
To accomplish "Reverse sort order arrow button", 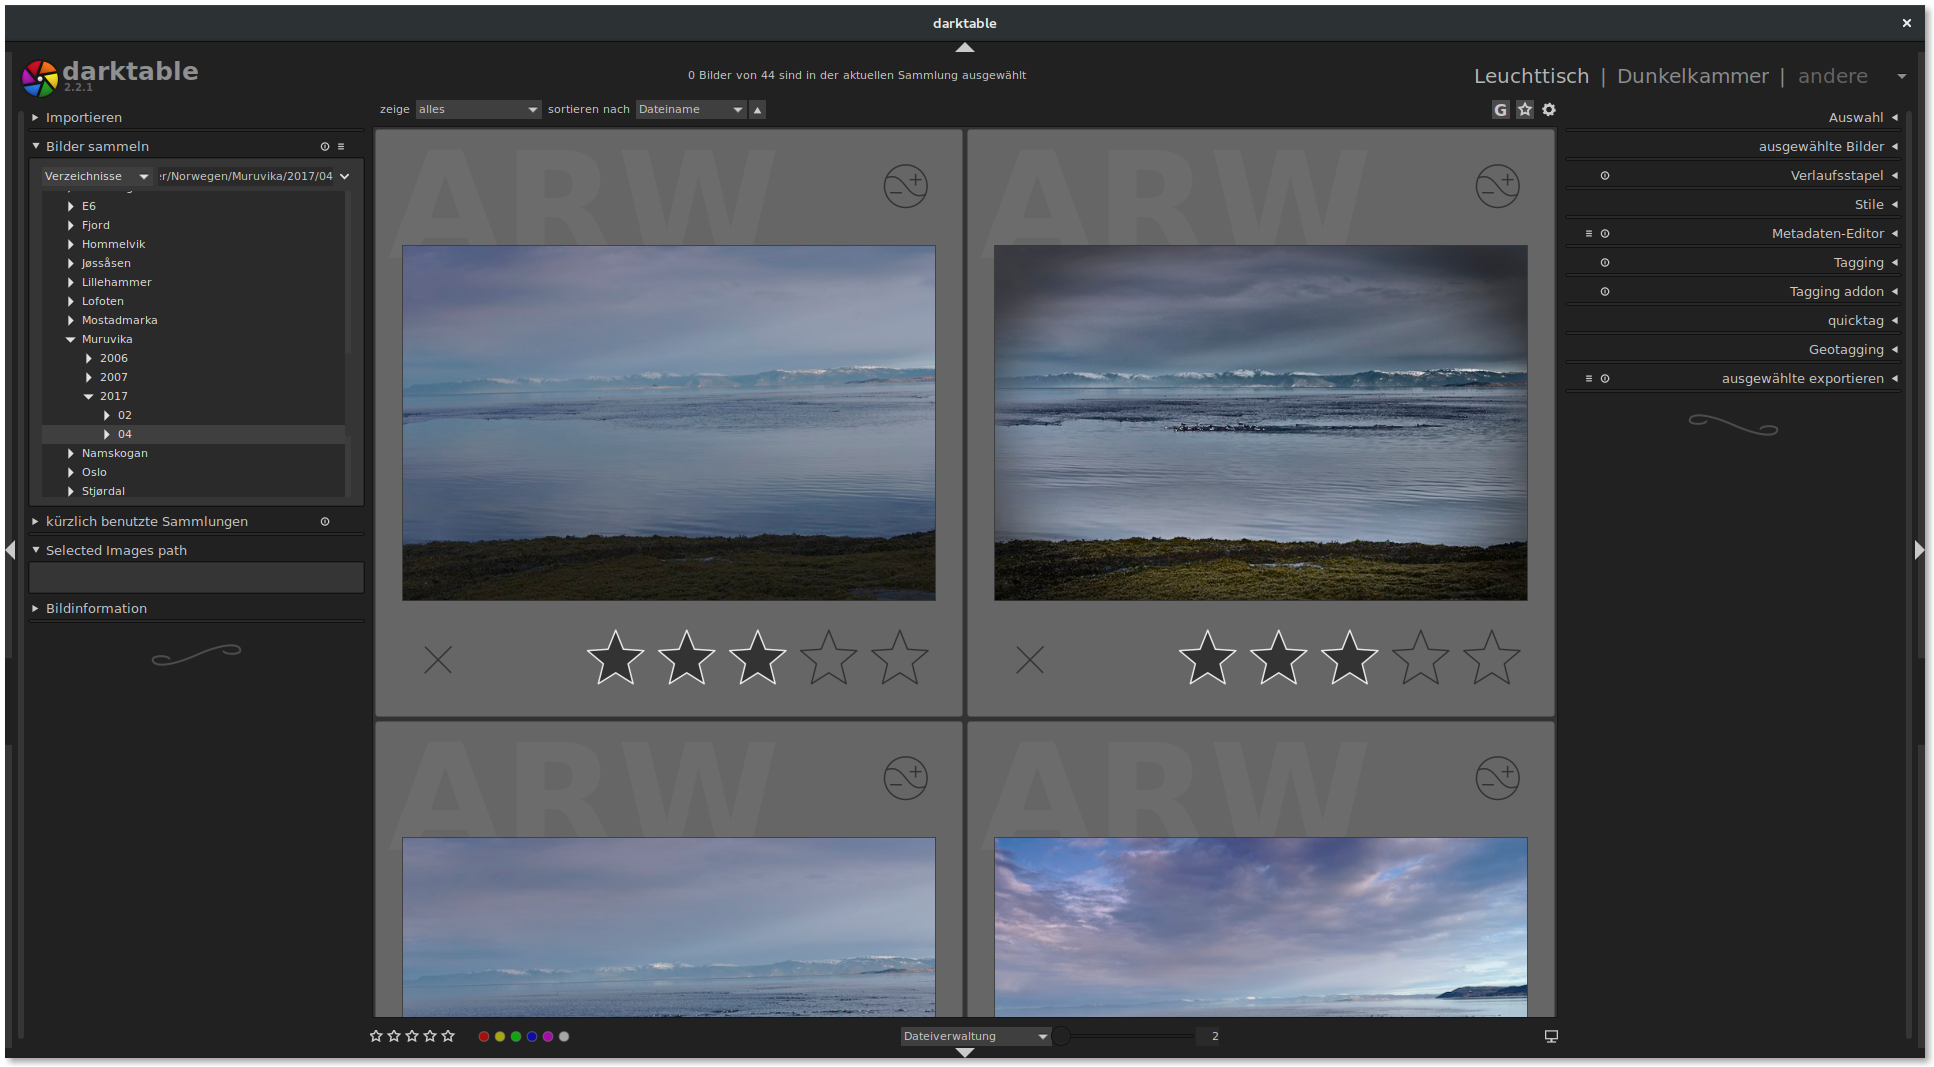I will click(x=758, y=110).
